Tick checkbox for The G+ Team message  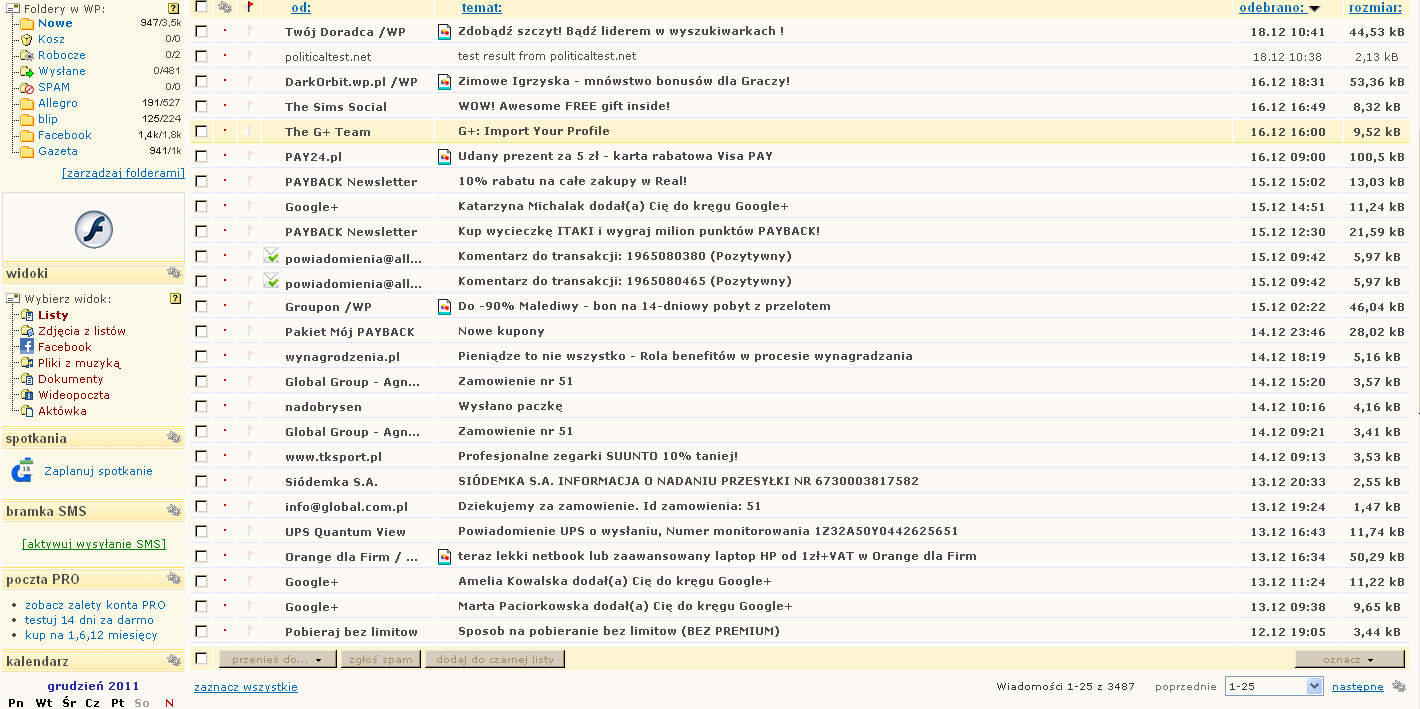(201, 131)
